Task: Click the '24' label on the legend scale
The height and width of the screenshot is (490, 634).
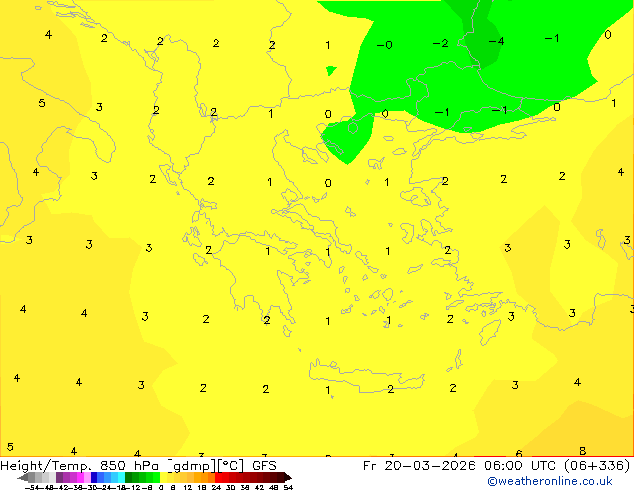Action: [216, 488]
